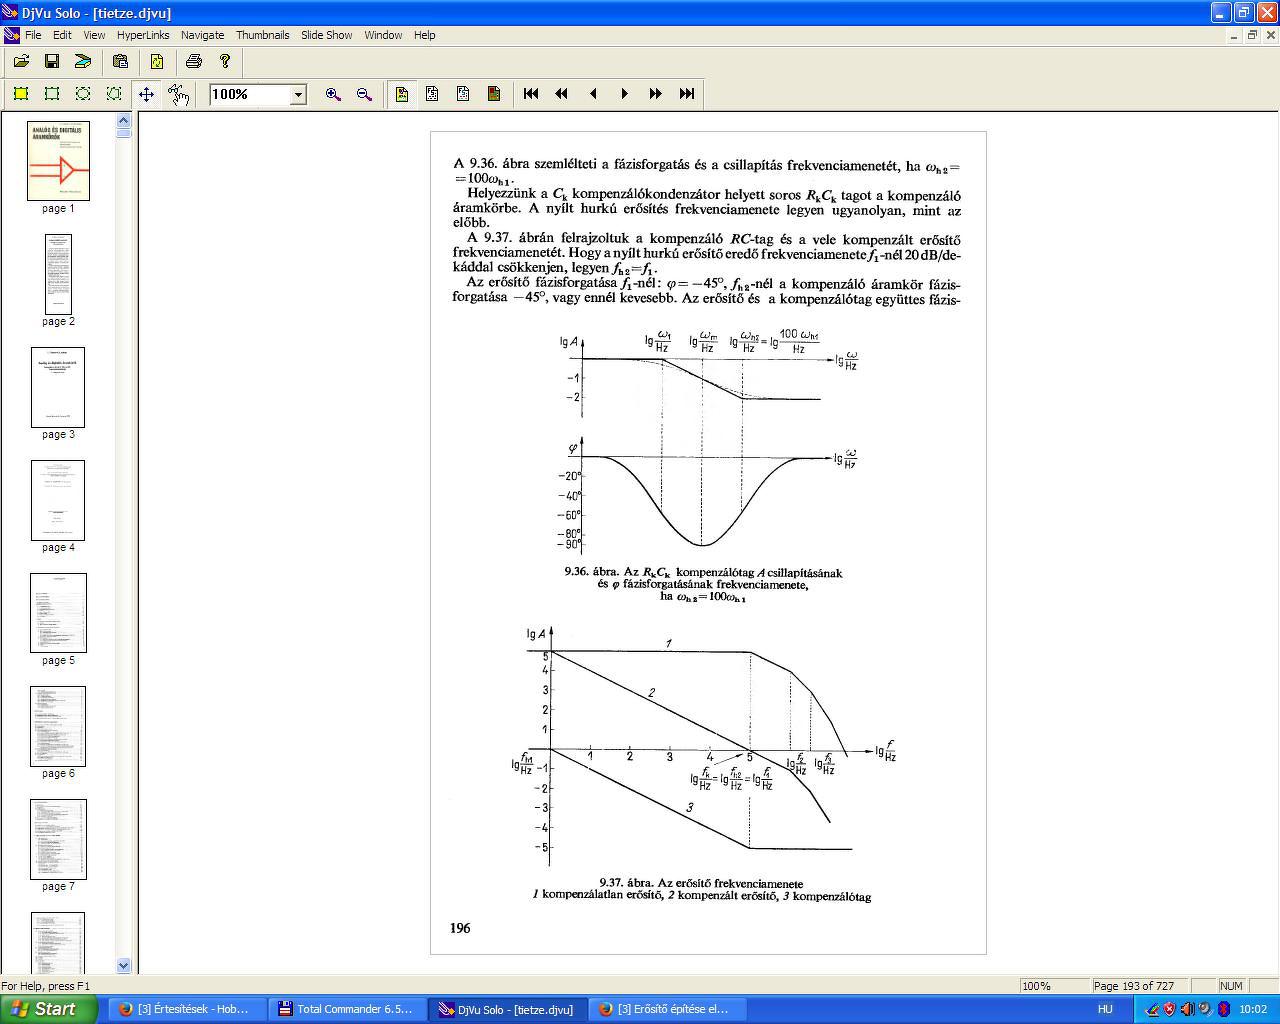The width and height of the screenshot is (1280, 1024).
Task: Open the Window menu
Action: [383, 35]
